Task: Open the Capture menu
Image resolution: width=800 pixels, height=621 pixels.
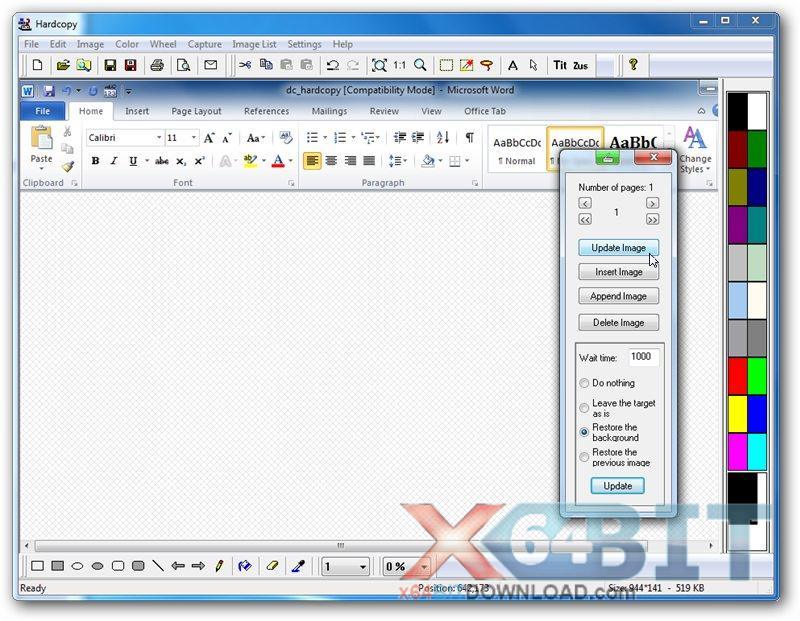Action: (x=205, y=44)
